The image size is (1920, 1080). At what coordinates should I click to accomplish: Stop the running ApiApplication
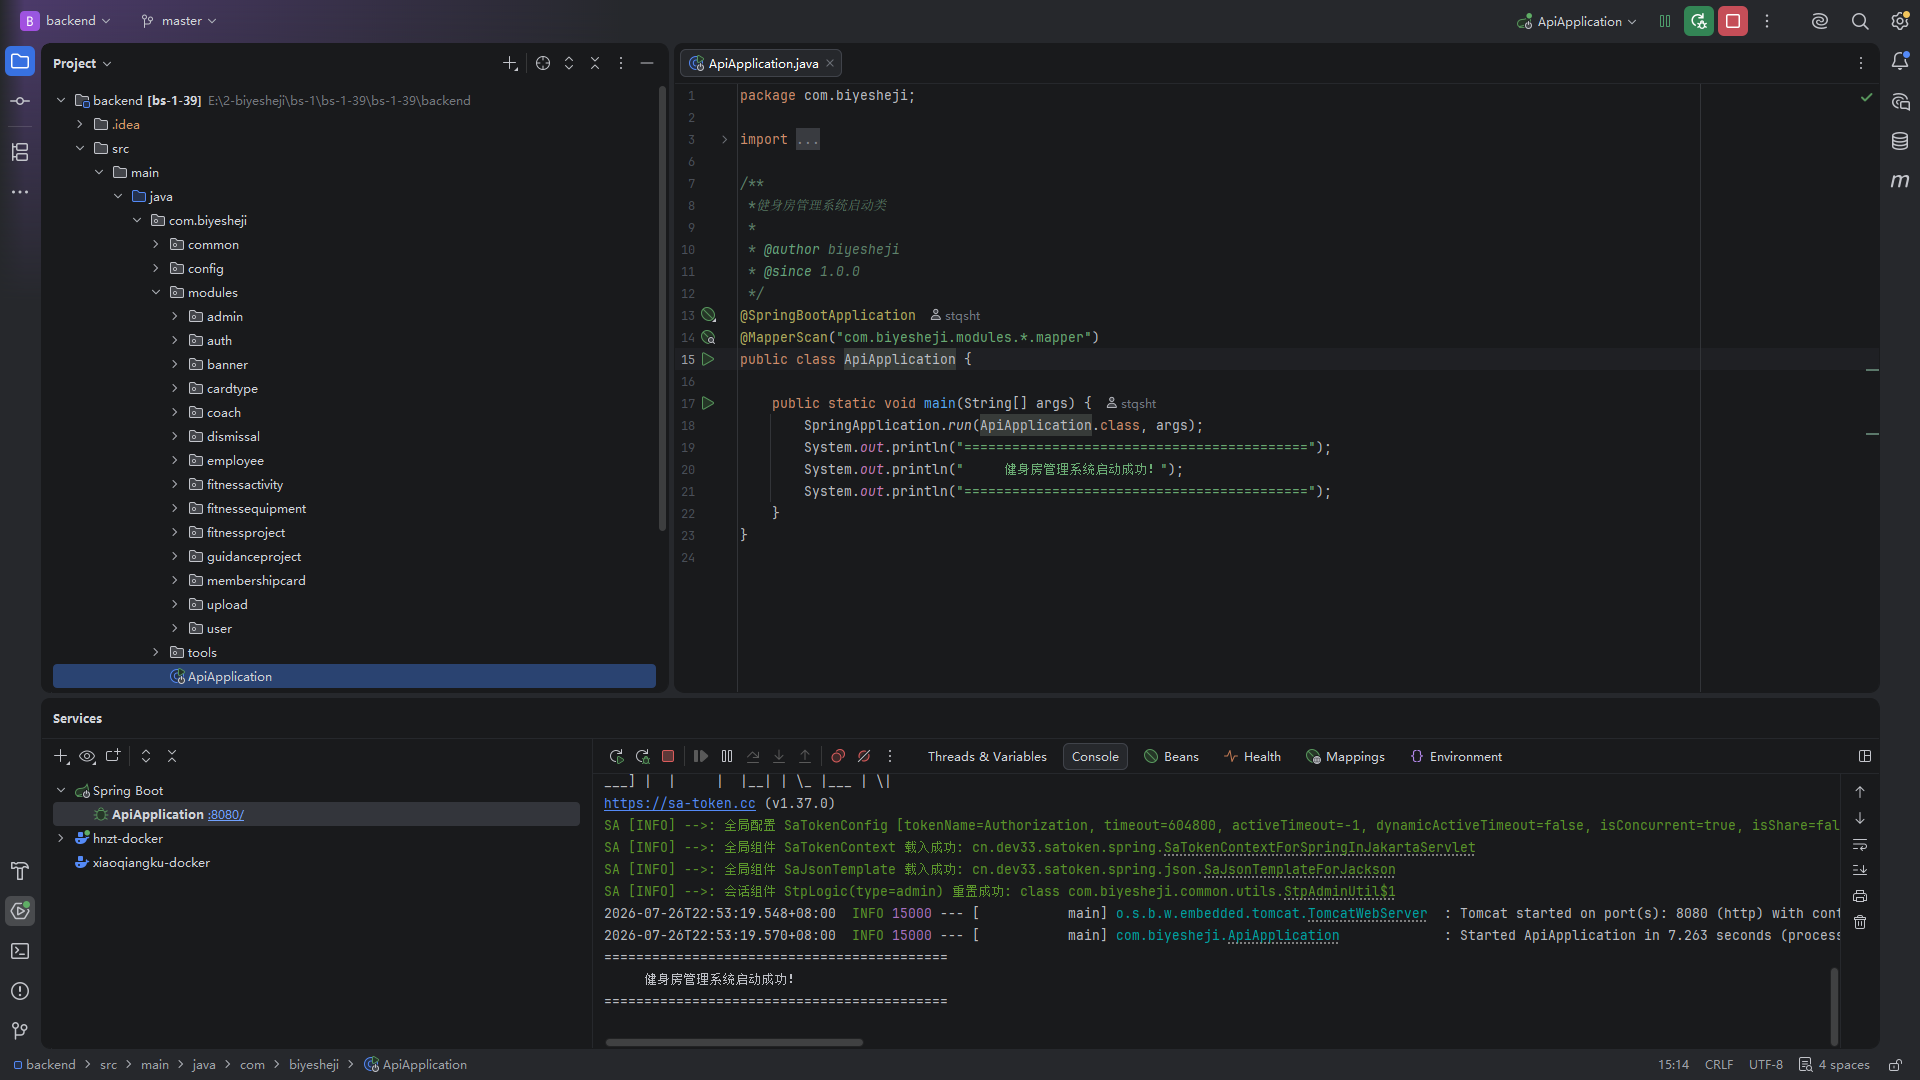(x=1733, y=21)
